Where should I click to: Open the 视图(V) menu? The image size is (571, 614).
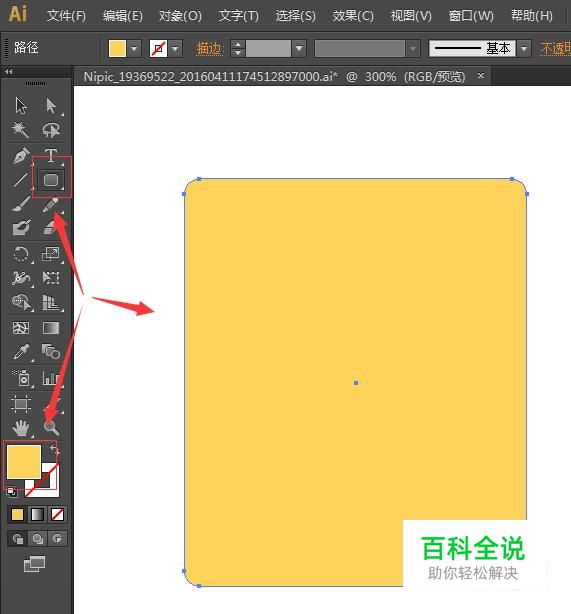click(x=411, y=16)
